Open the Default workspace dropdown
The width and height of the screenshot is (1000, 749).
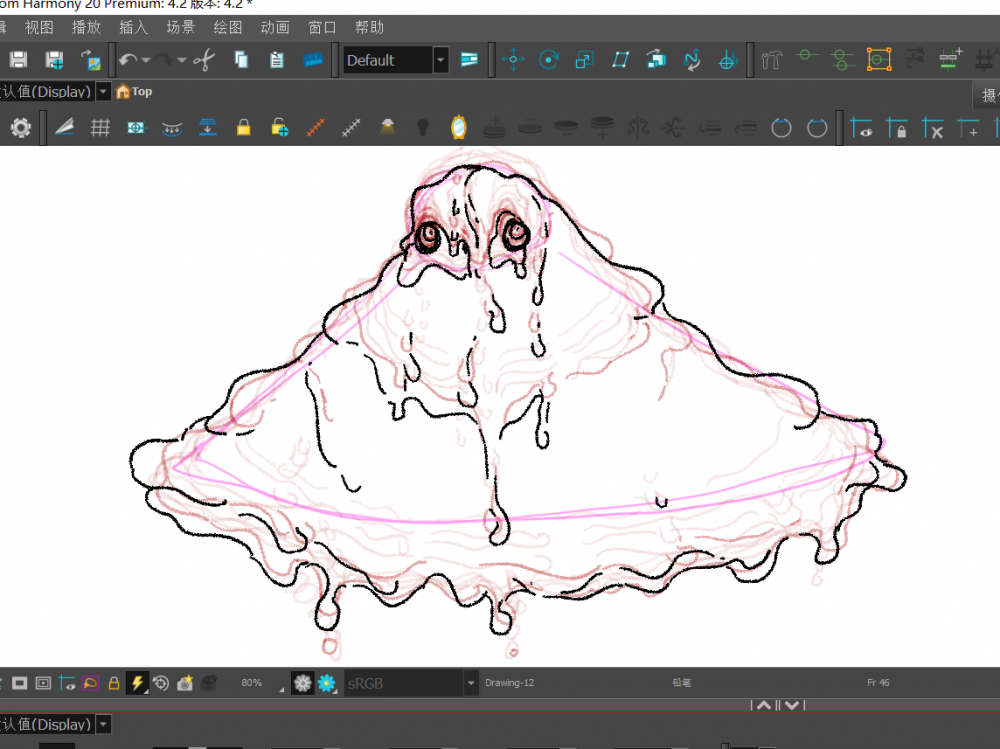(x=440, y=60)
